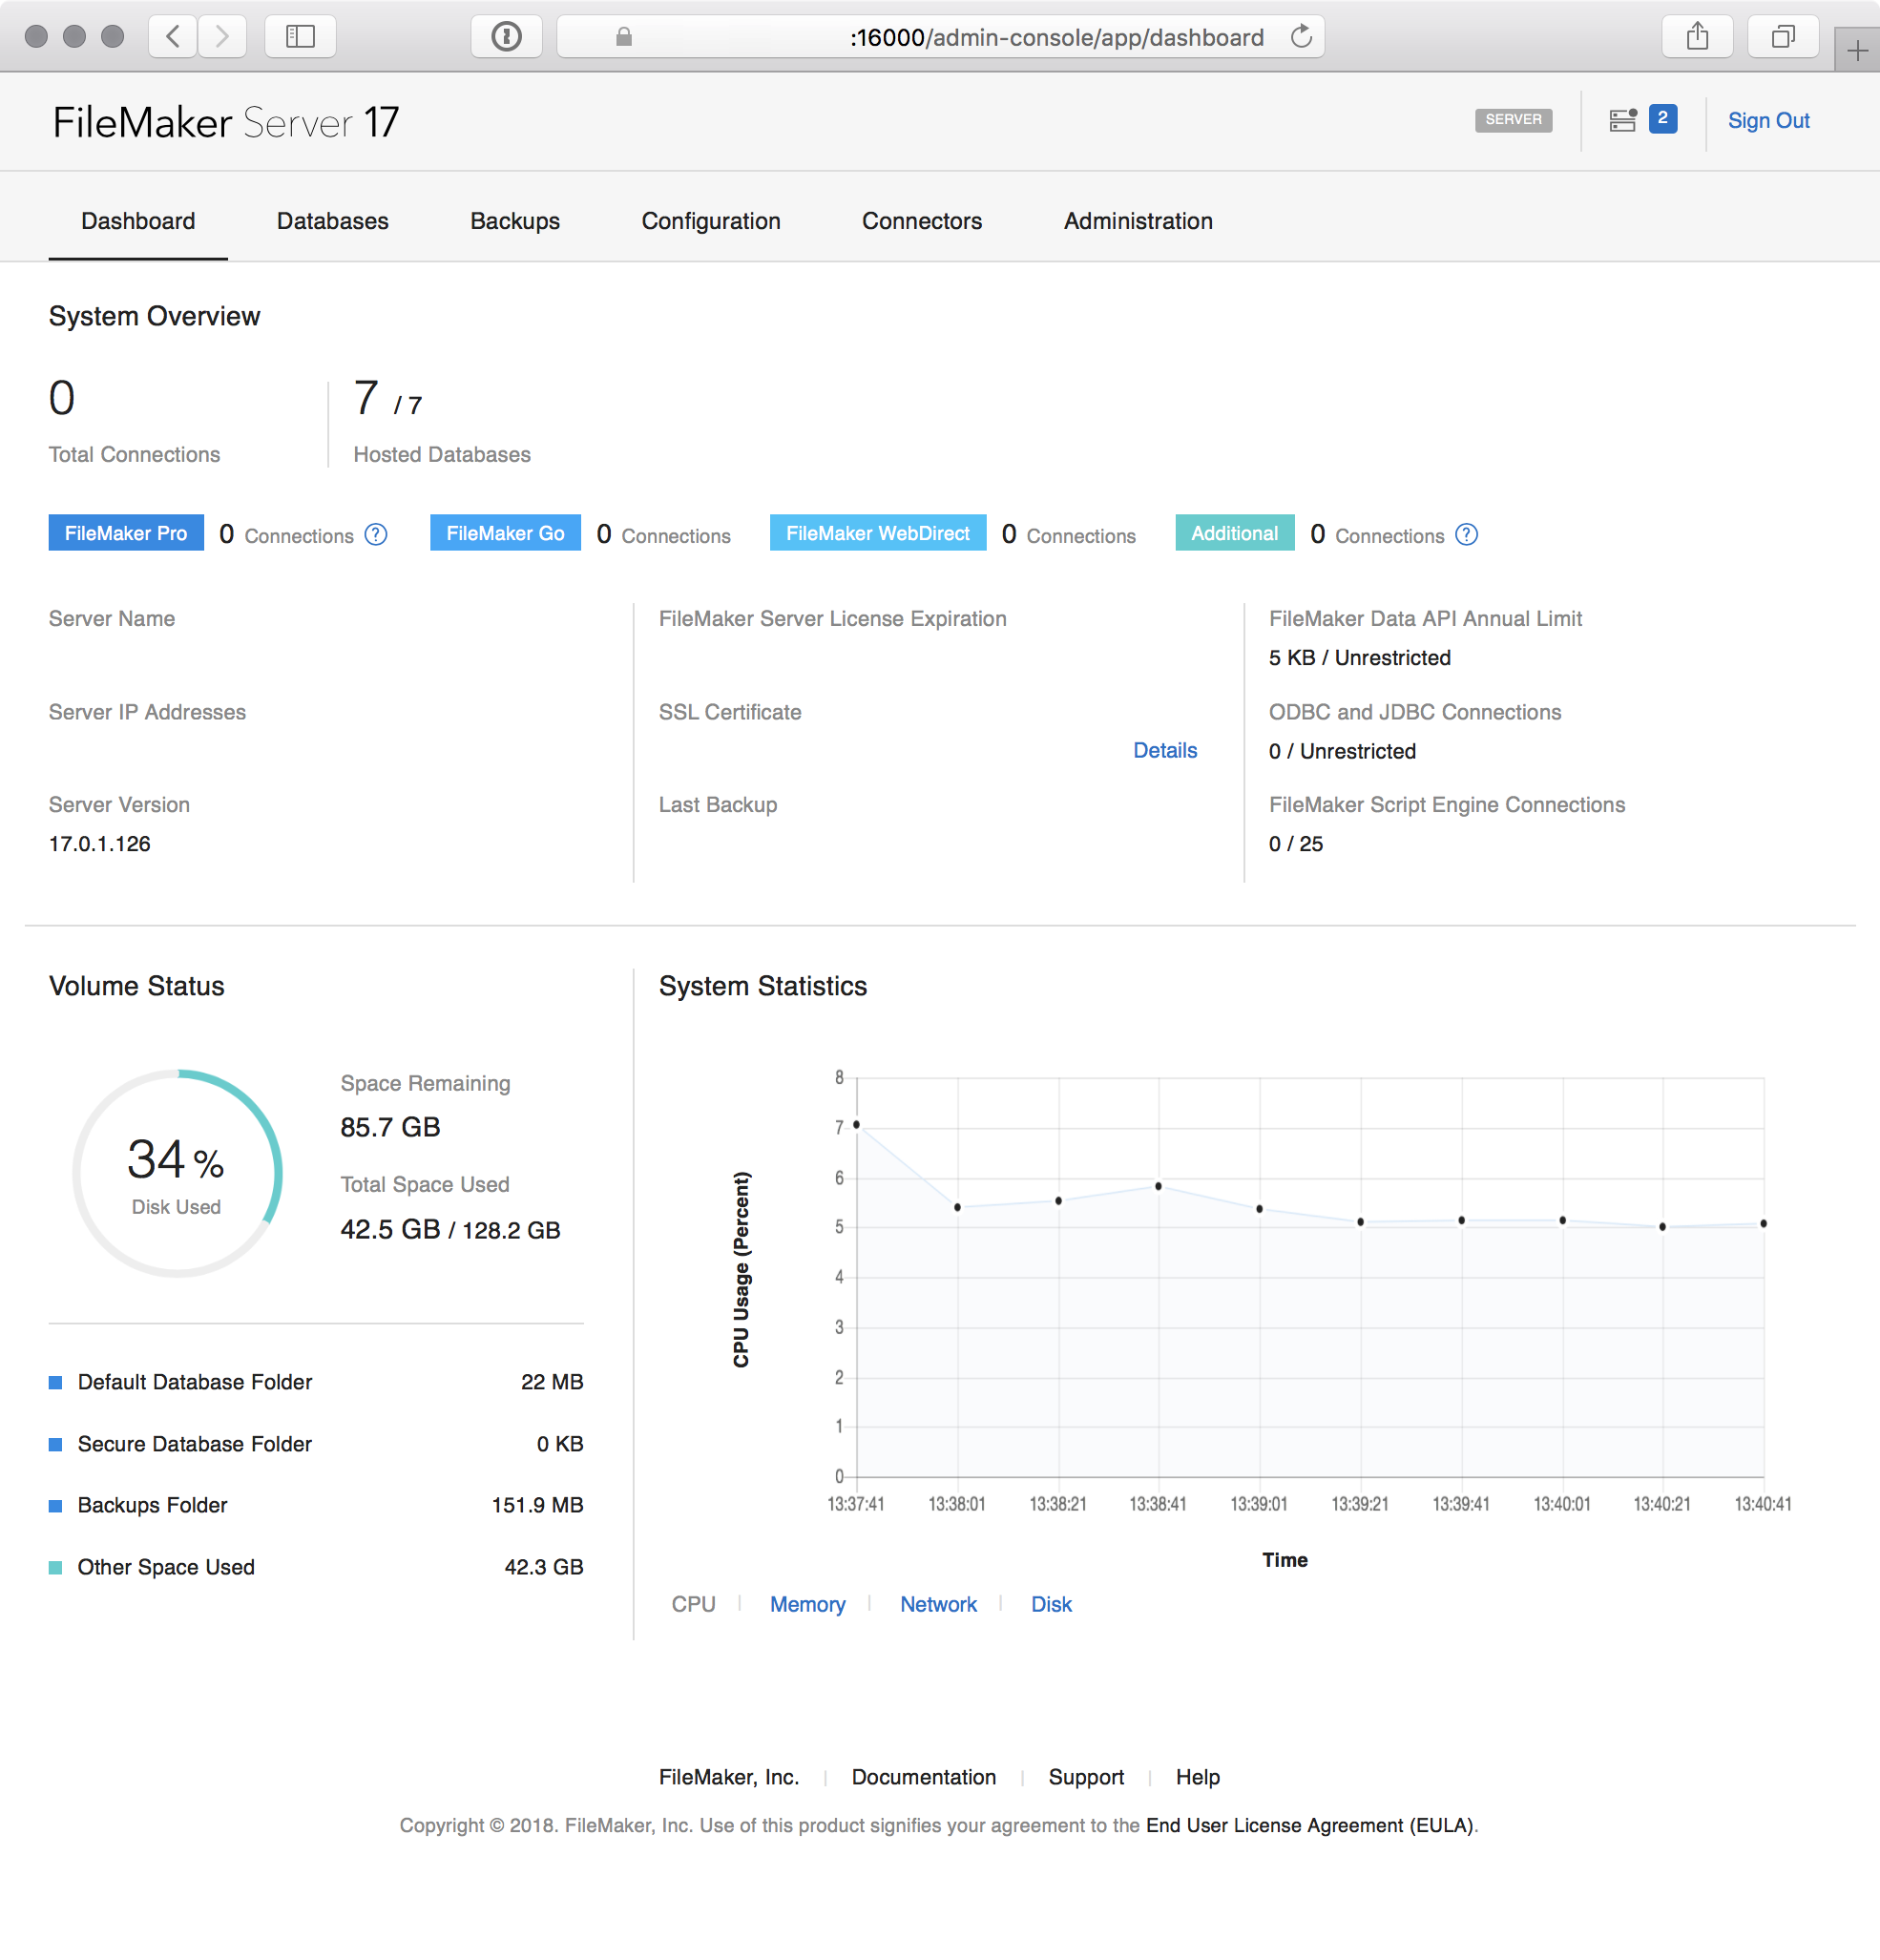Open the Configuration tab
The width and height of the screenshot is (1880, 1960).
(x=710, y=221)
